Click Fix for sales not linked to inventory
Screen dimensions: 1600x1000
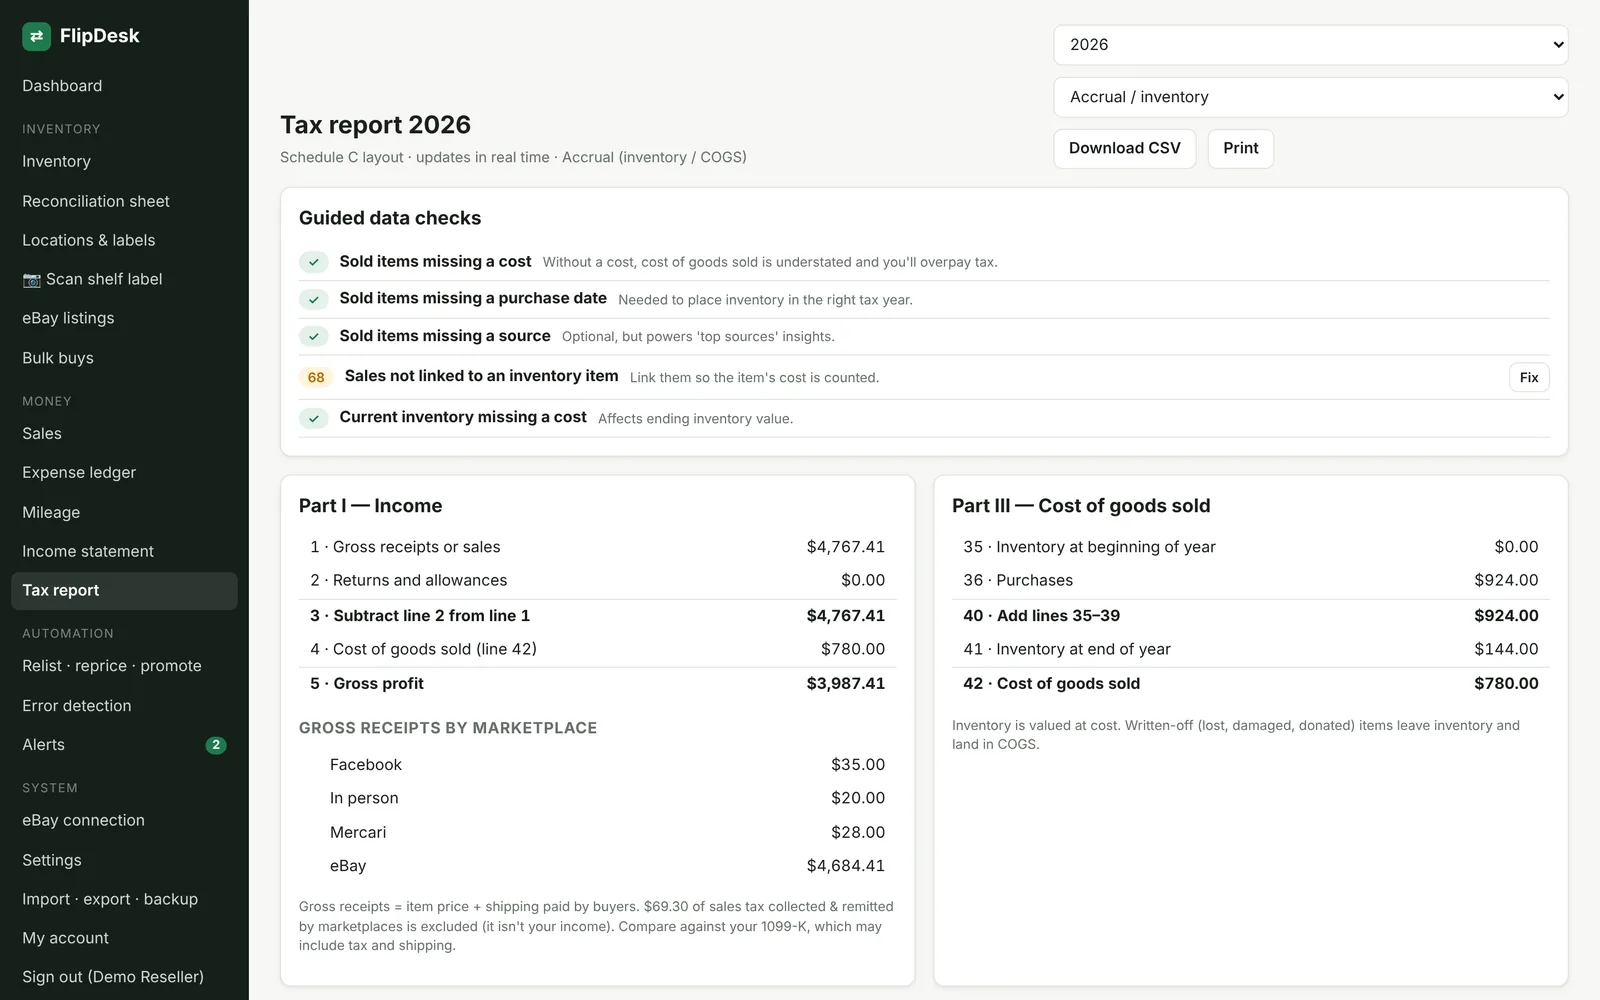coord(1529,377)
